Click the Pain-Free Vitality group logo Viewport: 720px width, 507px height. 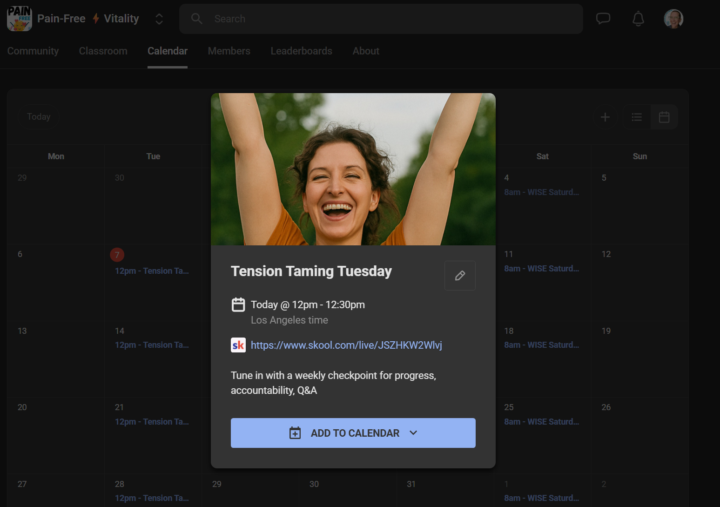(x=19, y=19)
